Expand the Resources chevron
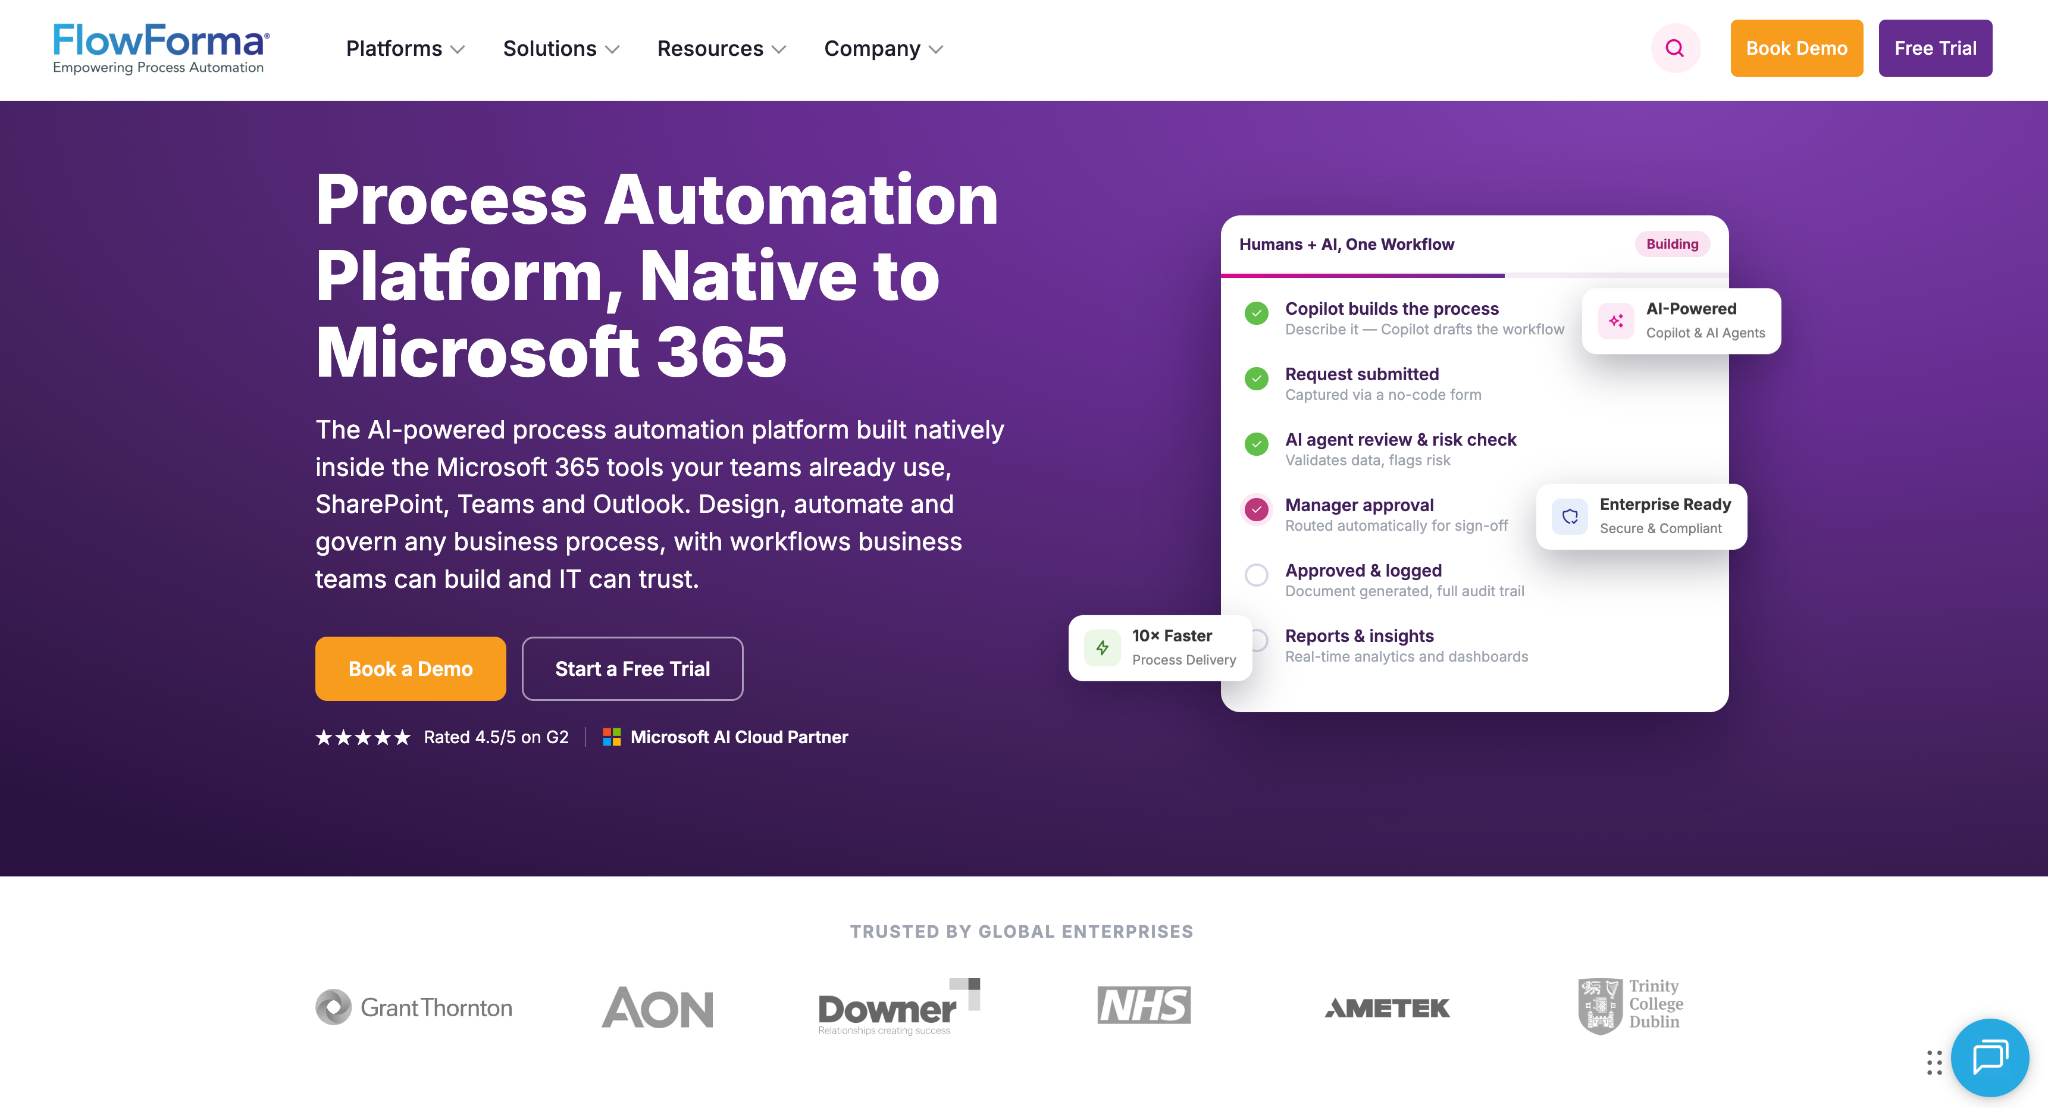Viewport: 2048px width, 1108px height. tap(780, 49)
